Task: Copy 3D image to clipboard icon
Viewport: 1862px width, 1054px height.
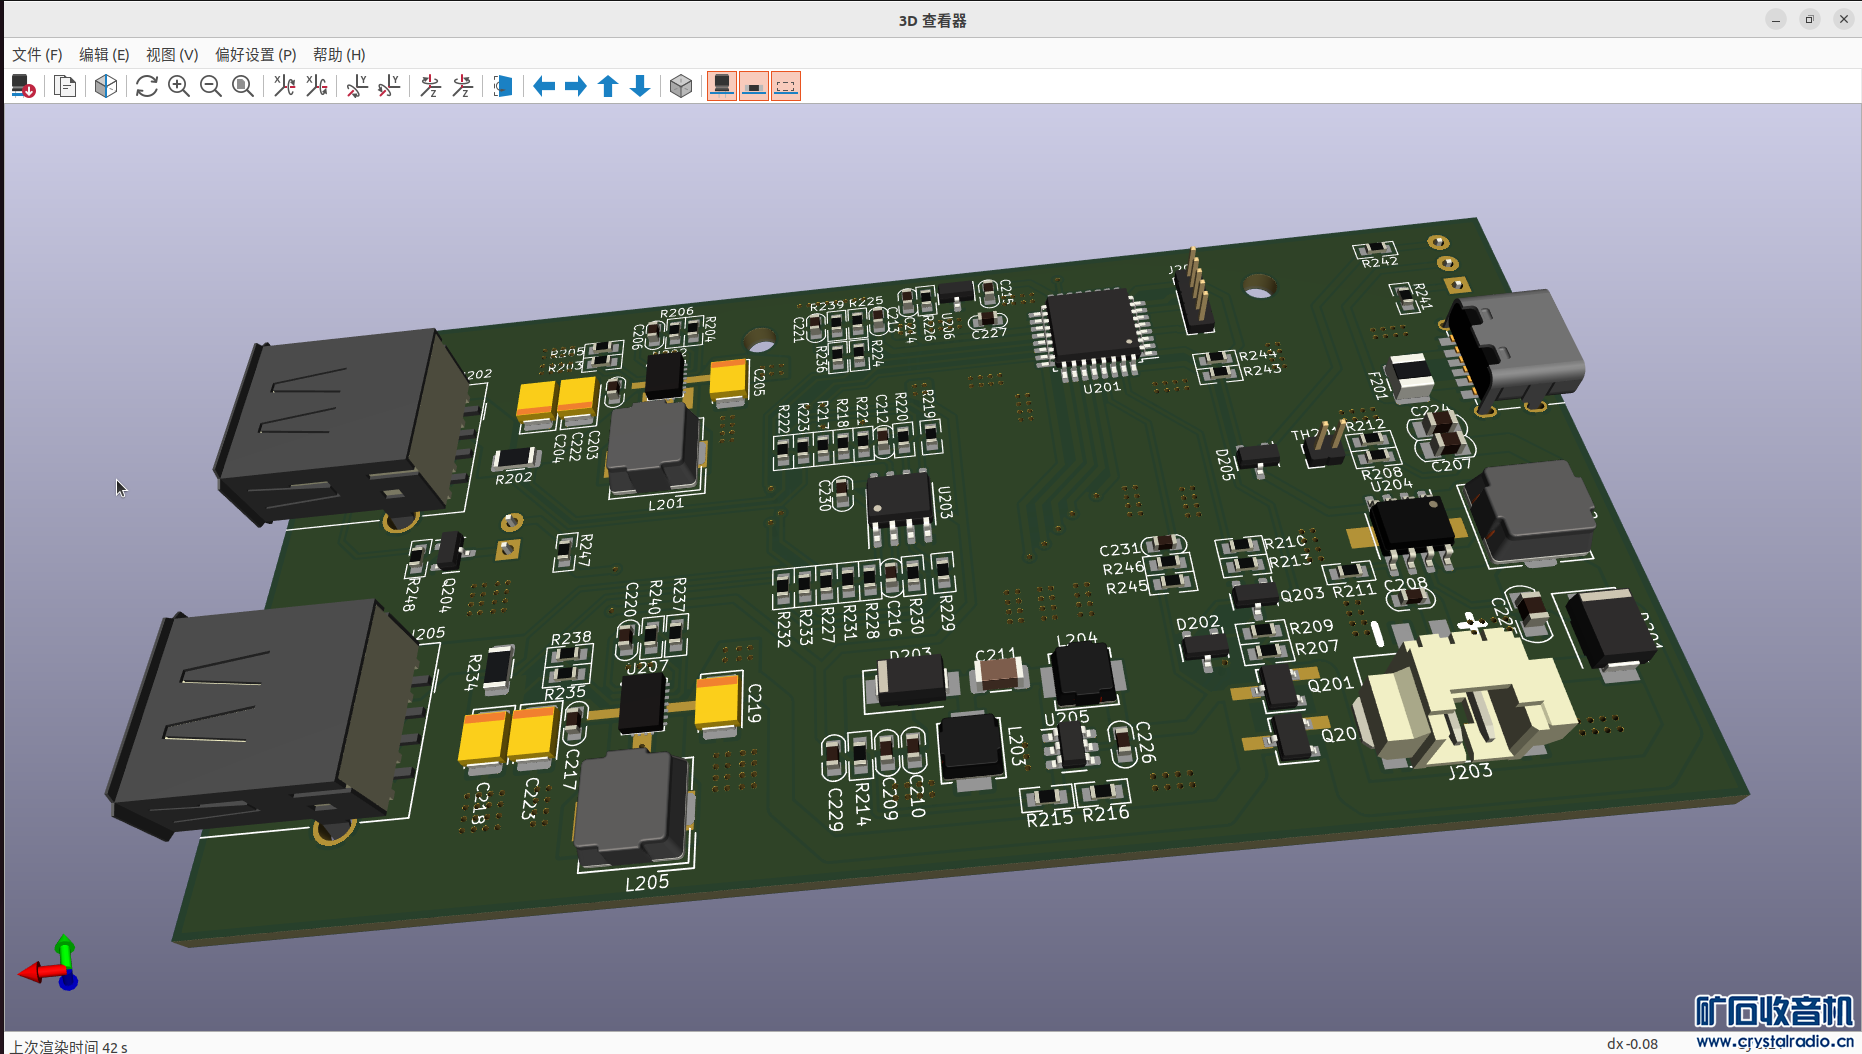Action: (65, 86)
